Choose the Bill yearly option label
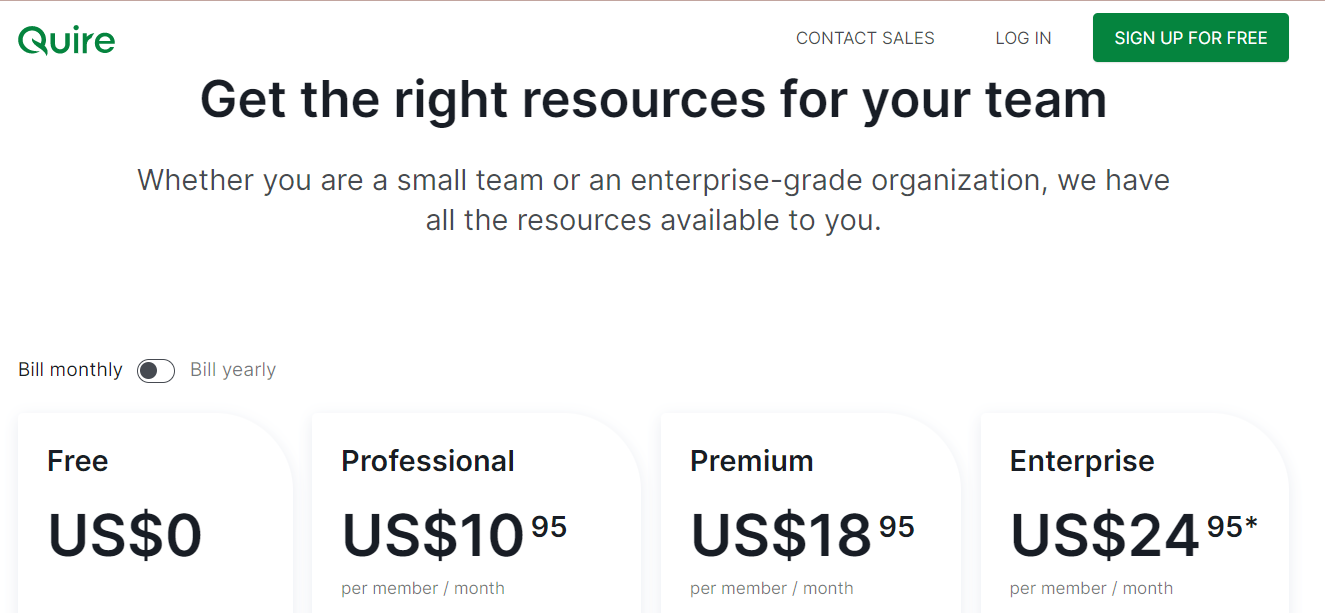 pyautogui.click(x=233, y=370)
